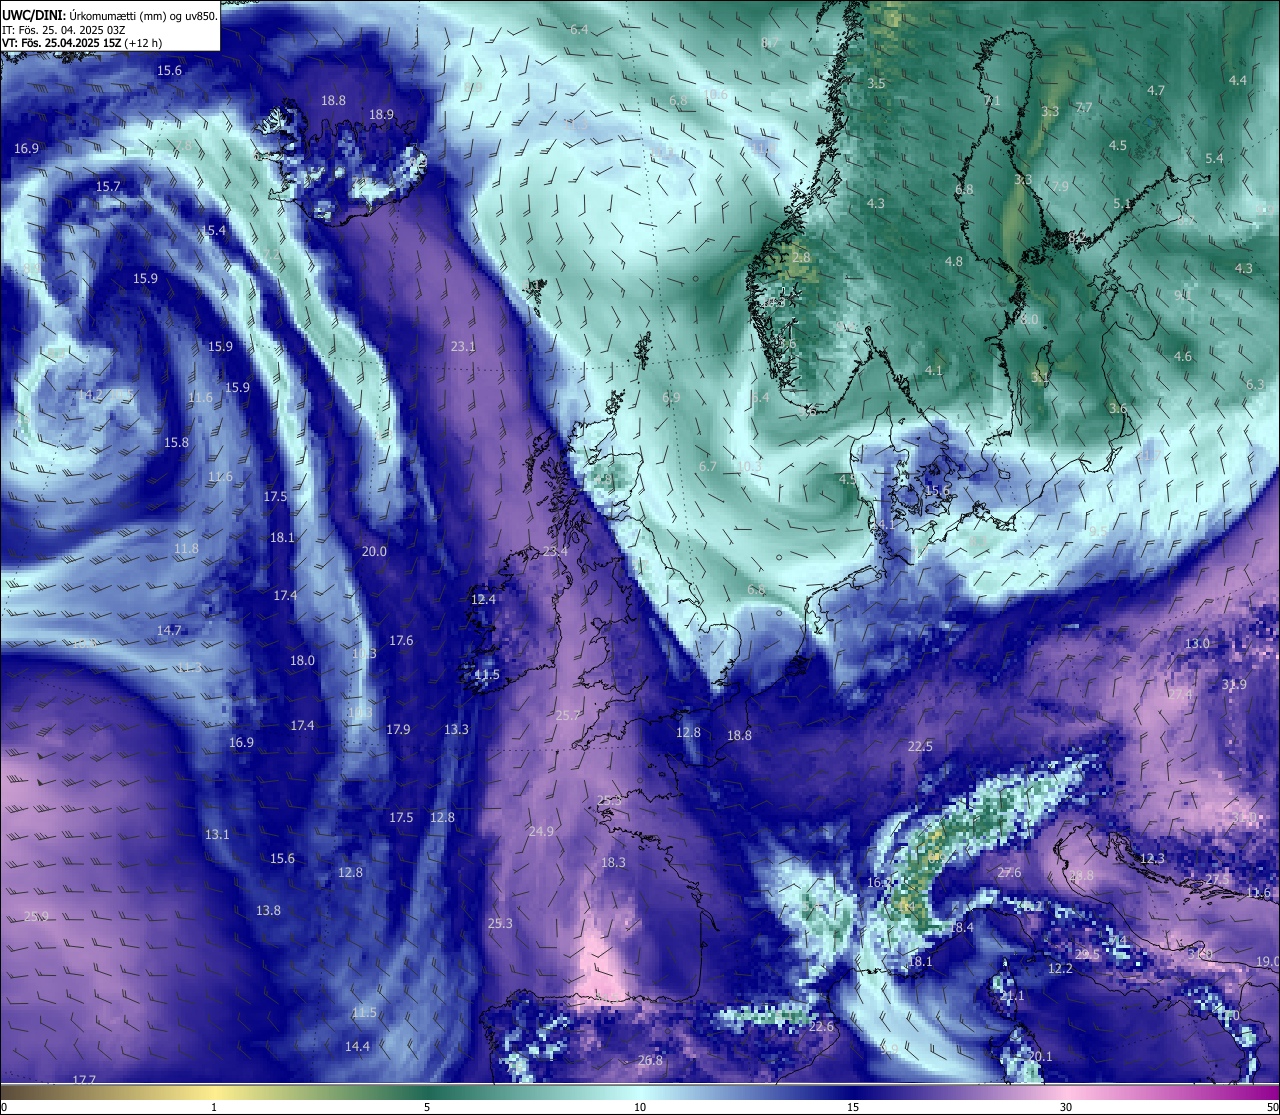Click the 6.3 value at right edge
1280x1115 pixels.
1255,385
